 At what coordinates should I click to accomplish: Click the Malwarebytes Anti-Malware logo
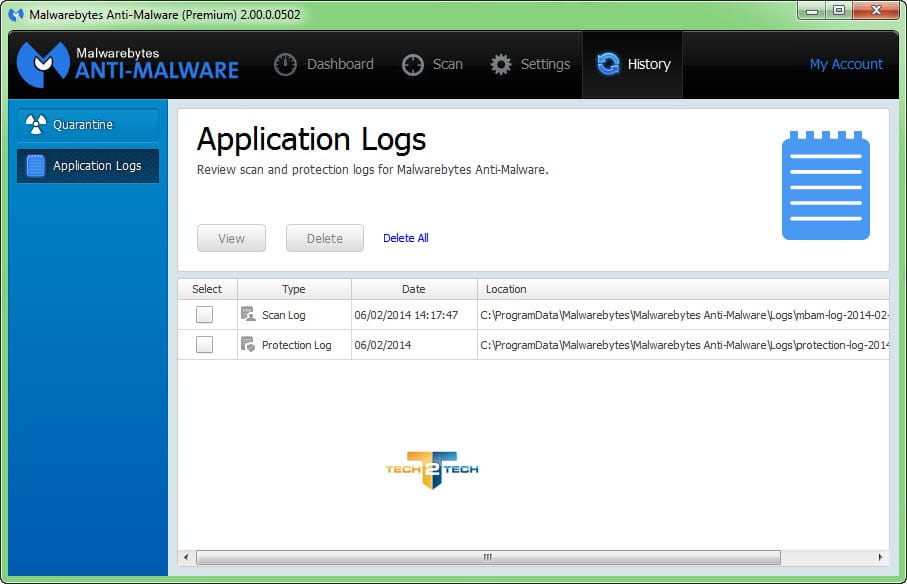(x=128, y=64)
